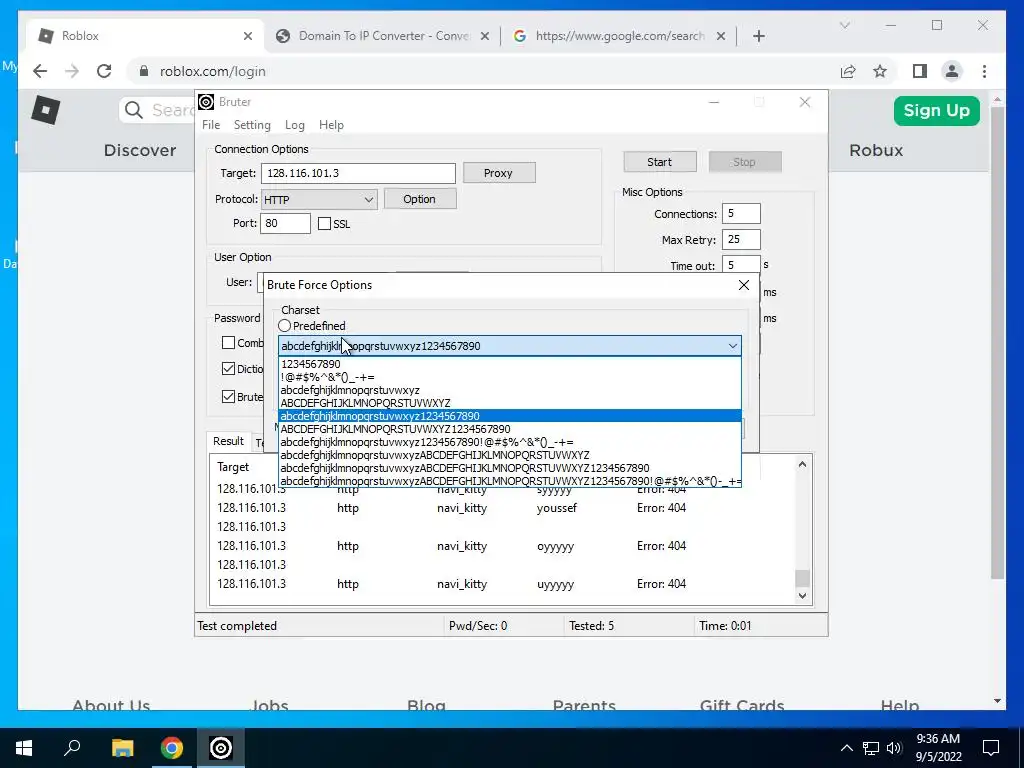1024x768 pixels.
Task: Open the Chrome three-dot menu
Action: click(x=984, y=71)
